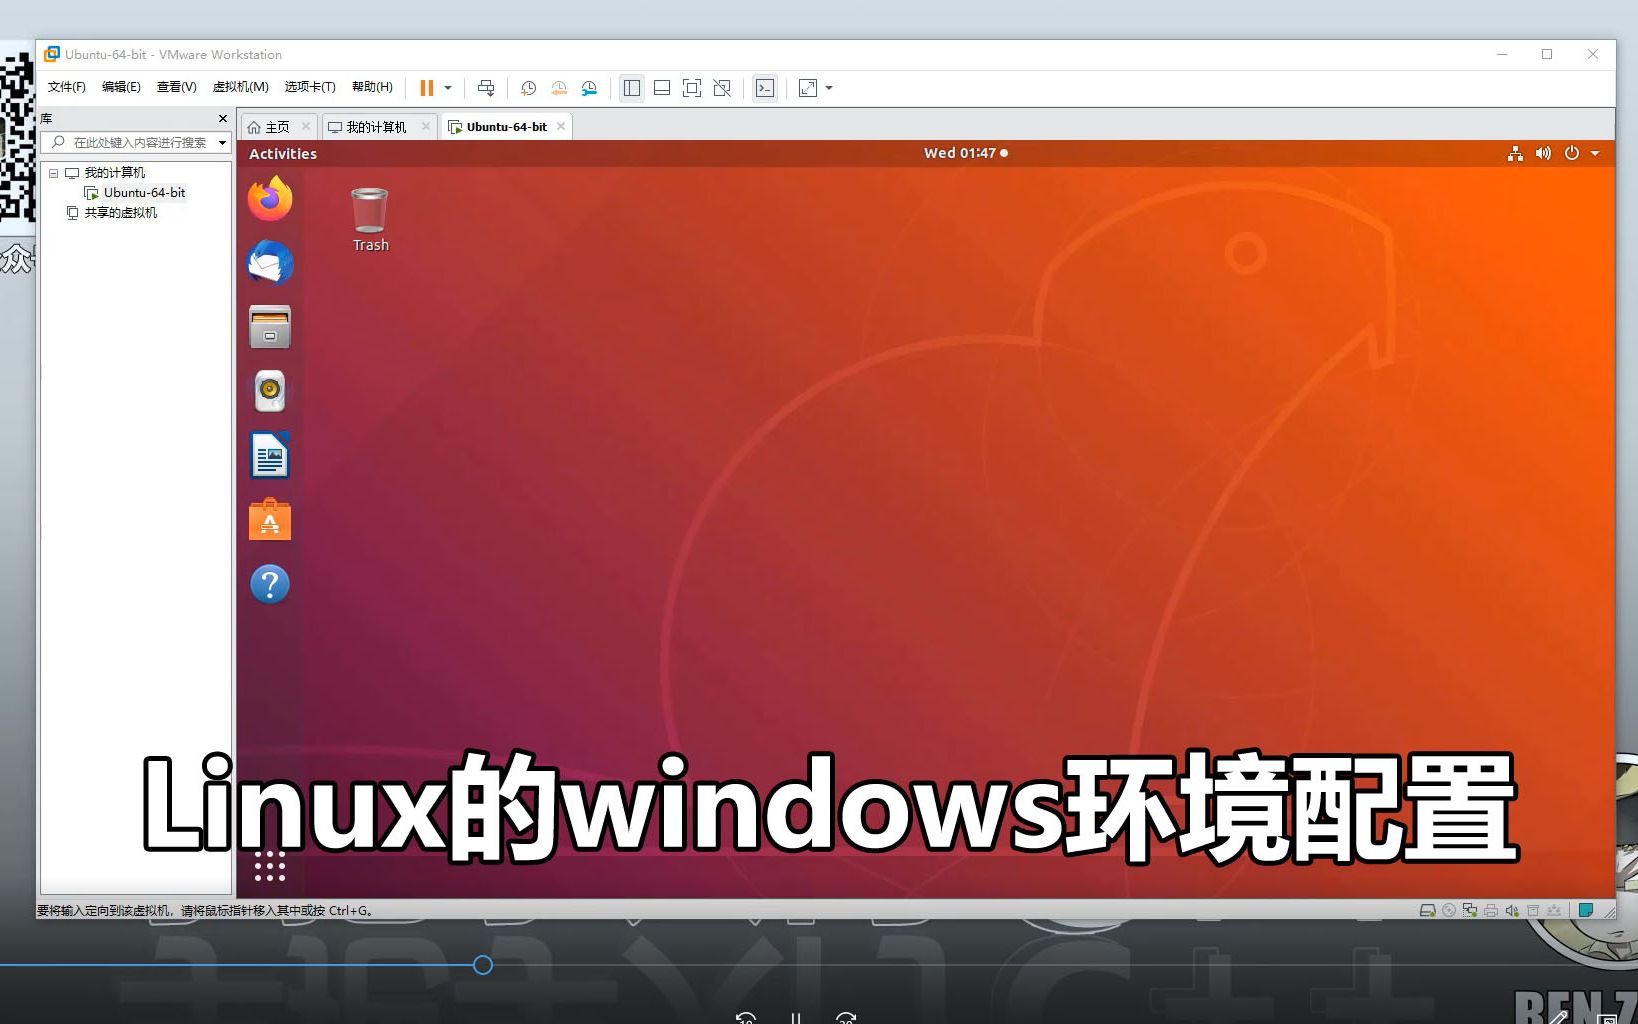This screenshot has height=1024, width=1638.
Task: Launch Thunderbird mail from the dock
Action: click(268, 263)
